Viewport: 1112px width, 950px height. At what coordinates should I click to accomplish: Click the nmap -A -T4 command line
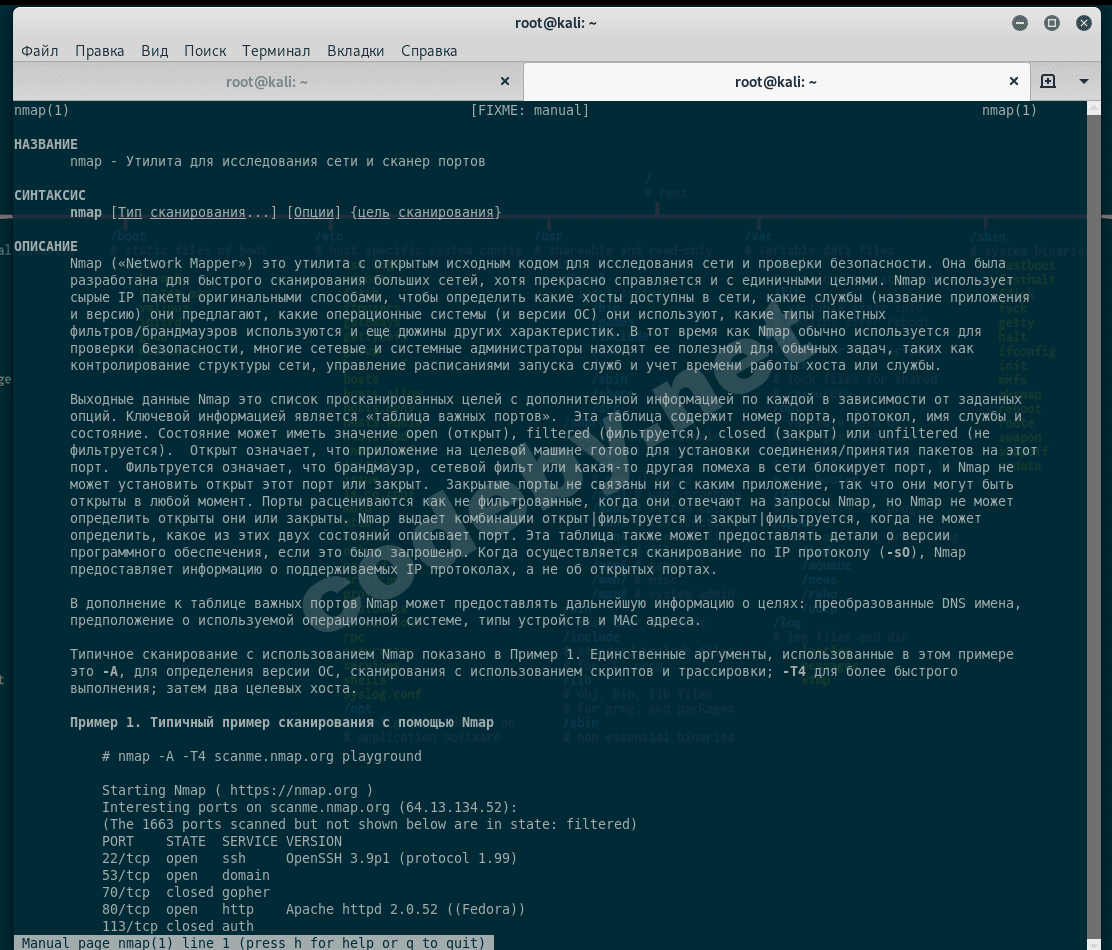pos(262,756)
